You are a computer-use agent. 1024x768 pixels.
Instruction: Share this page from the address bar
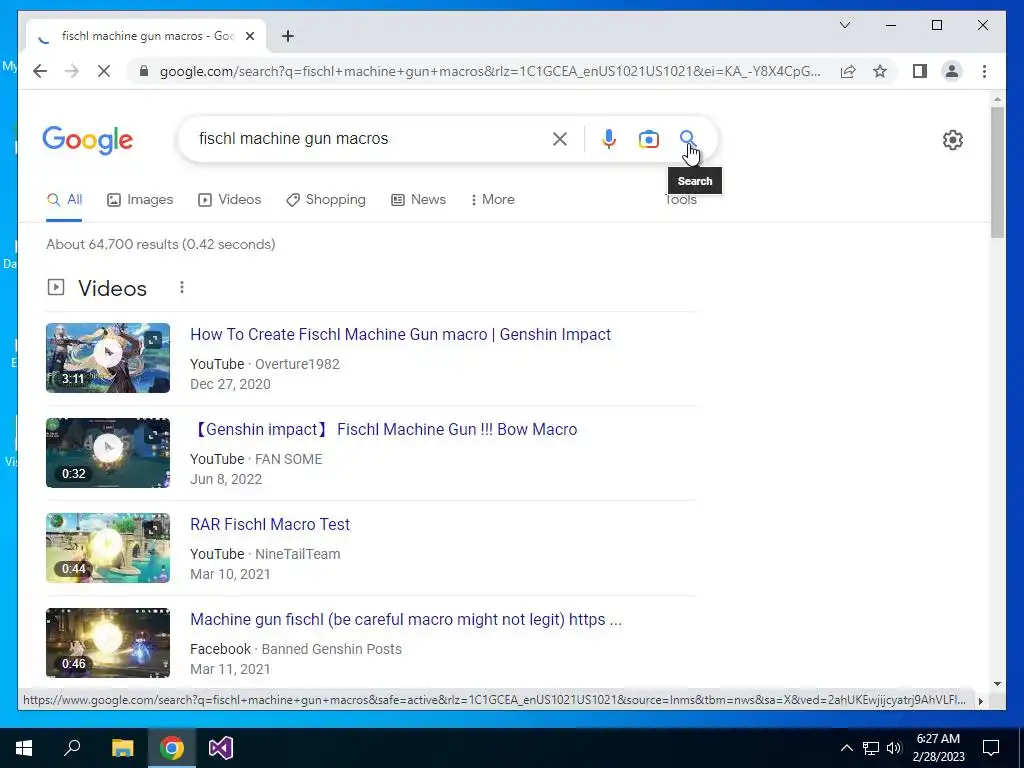[848, 71]
